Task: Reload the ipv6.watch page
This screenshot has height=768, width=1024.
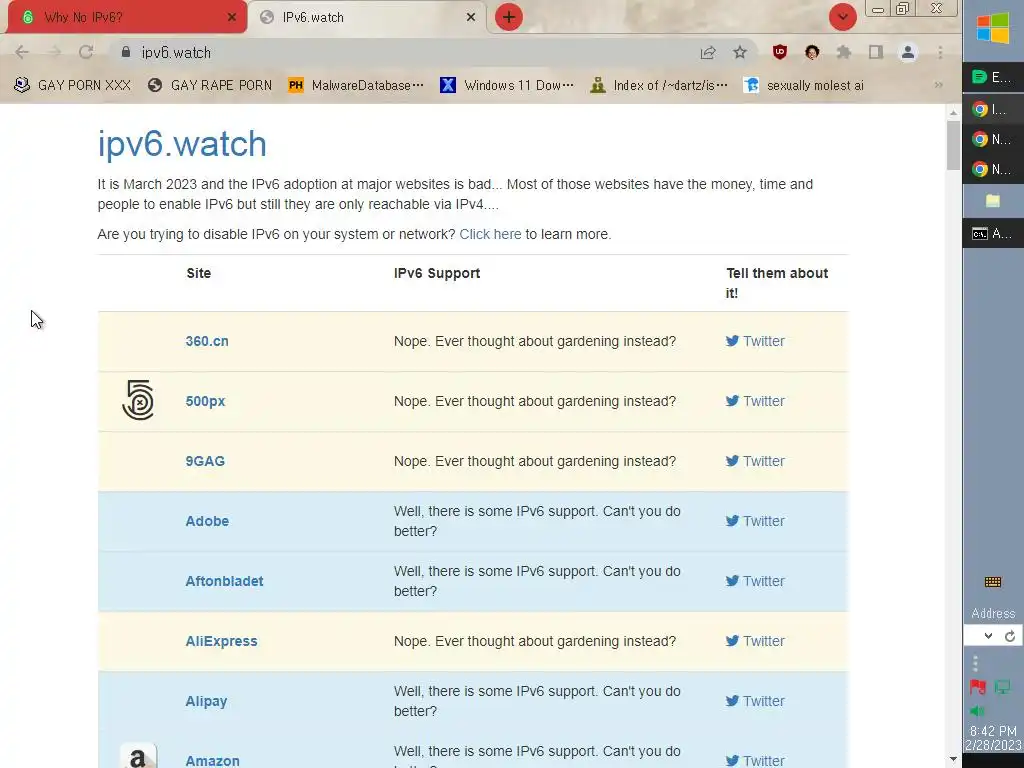Action: point(86,52)
